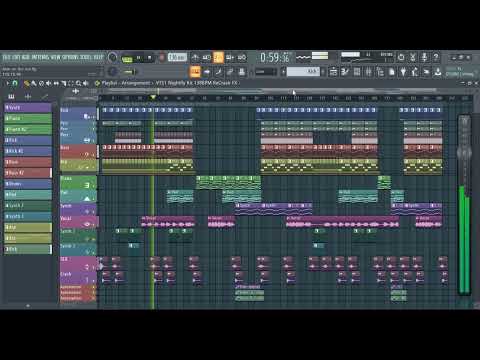
Task: Click the question mark help icon
Action: coord(436,57)
